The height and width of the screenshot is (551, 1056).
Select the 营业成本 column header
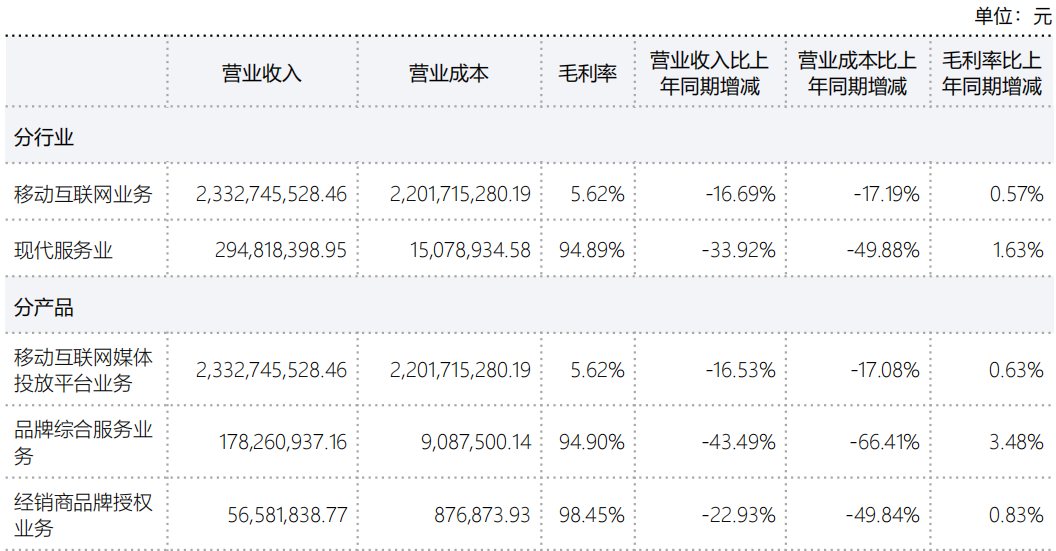tap(448, 74)
